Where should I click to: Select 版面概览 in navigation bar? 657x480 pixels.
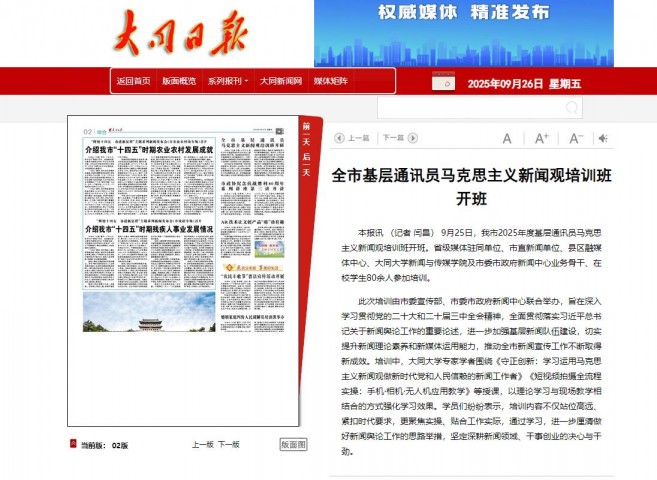click(179, 81)
